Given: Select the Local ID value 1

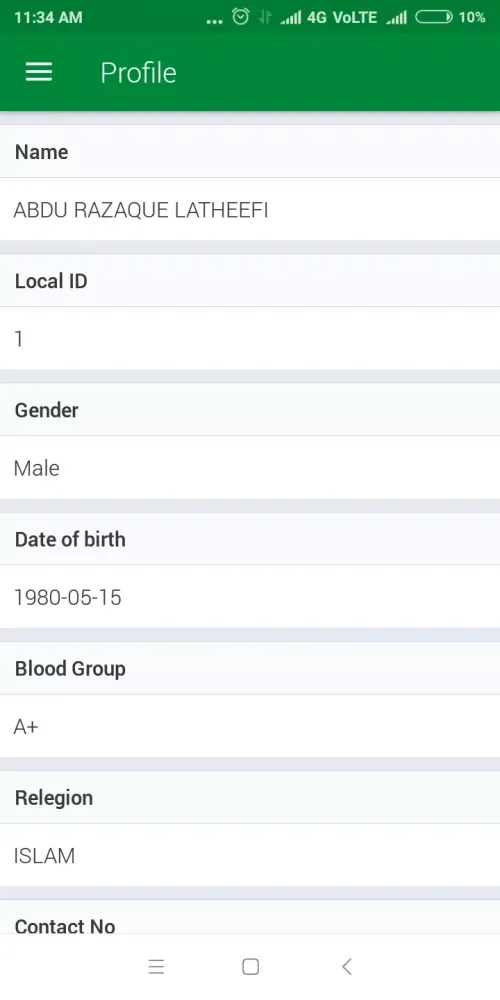Looking at the screenshot, I should click(x=18, y=339).
